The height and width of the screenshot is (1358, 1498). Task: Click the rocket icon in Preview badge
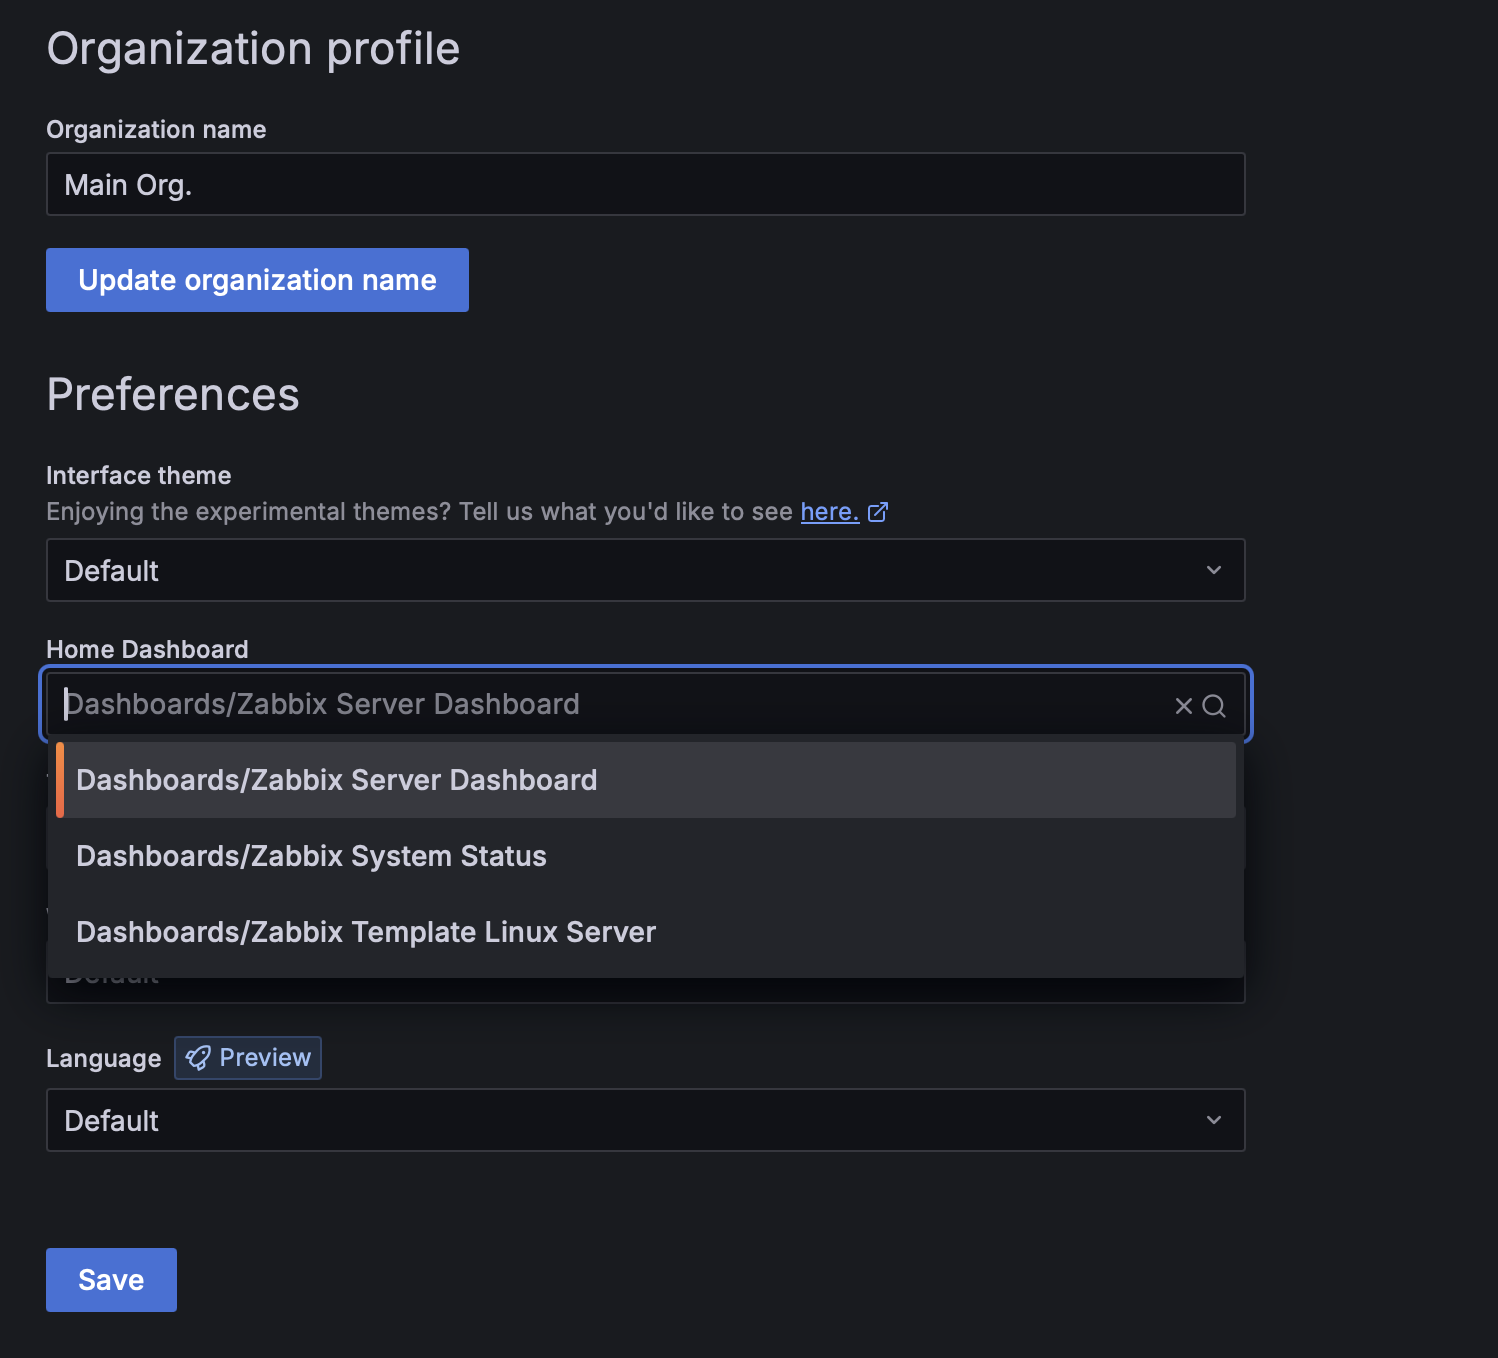(x=198, y=1058)
